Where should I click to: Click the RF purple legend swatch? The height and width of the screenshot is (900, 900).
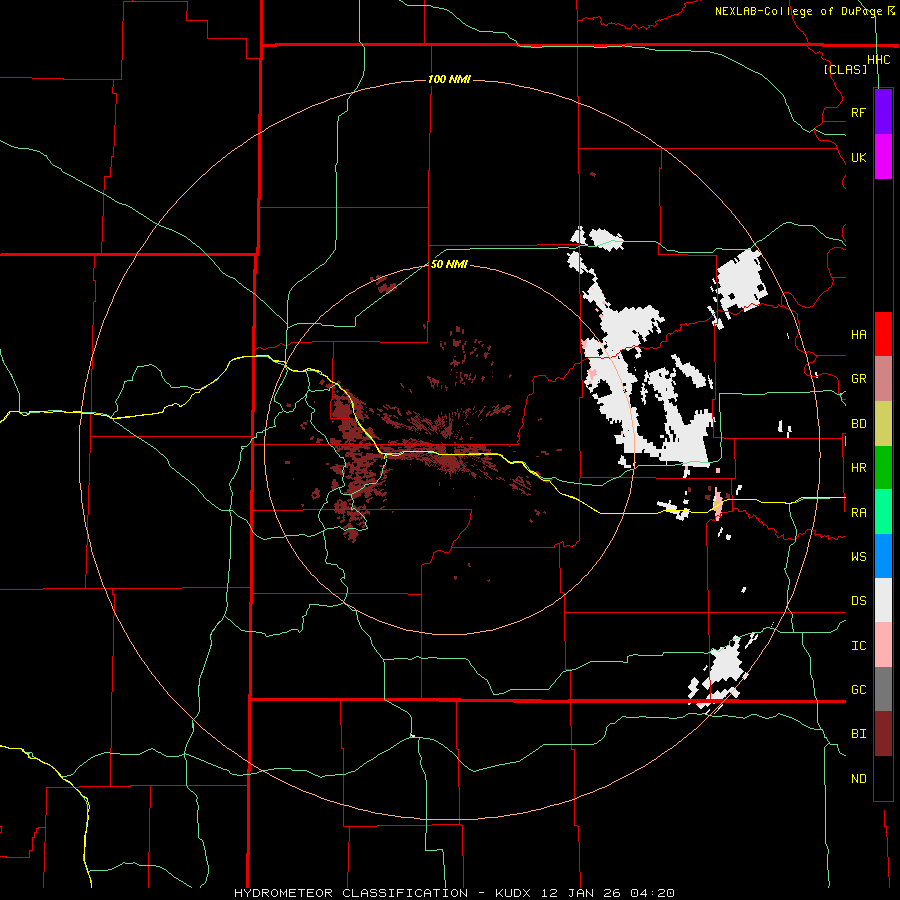click(883, 112)
